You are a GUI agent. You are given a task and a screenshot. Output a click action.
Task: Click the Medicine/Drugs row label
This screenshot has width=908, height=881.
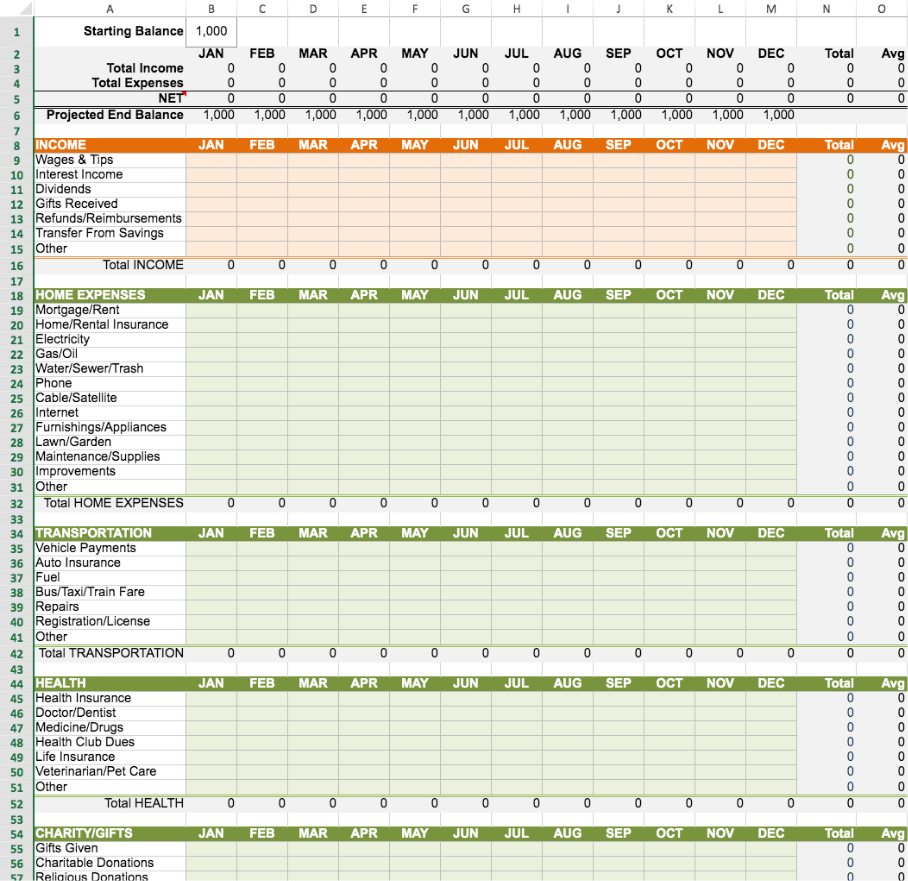(x=79, y=728)
